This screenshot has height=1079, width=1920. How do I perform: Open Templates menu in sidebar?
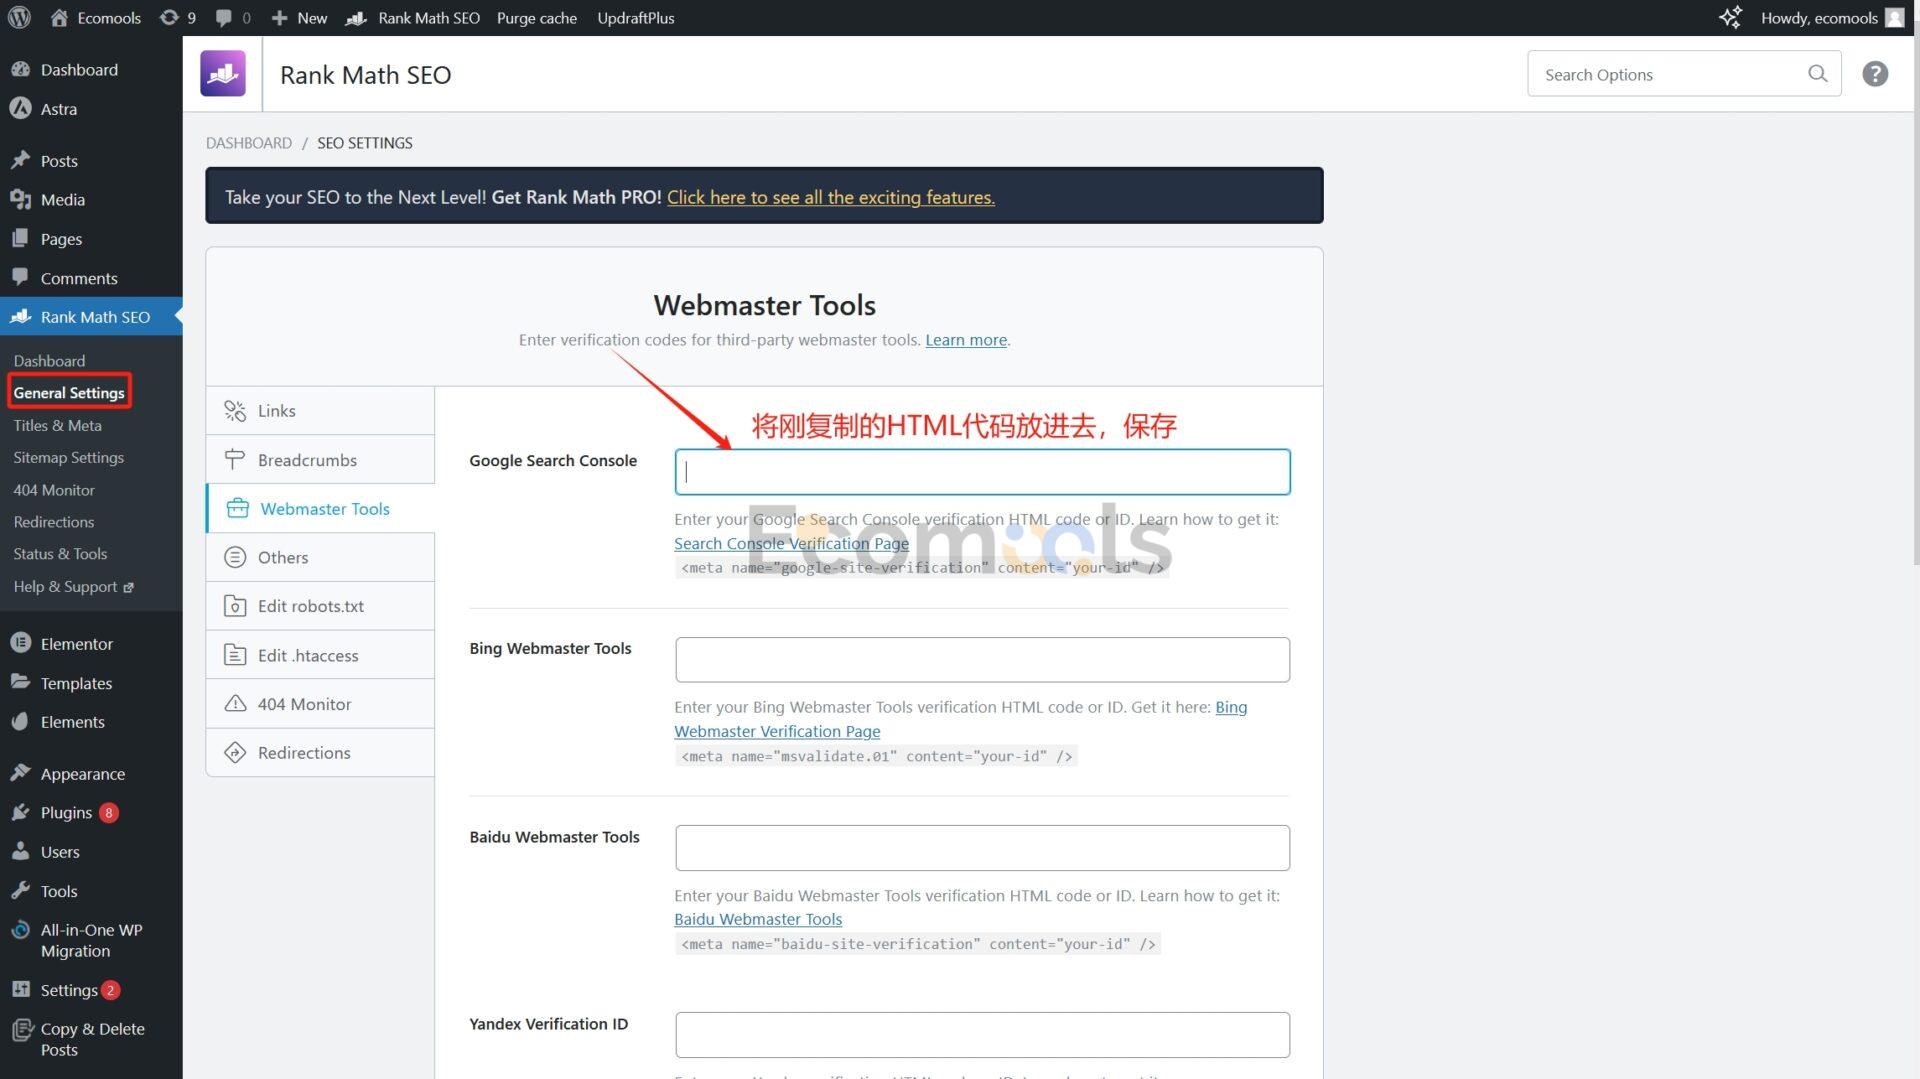pos(91,683)
